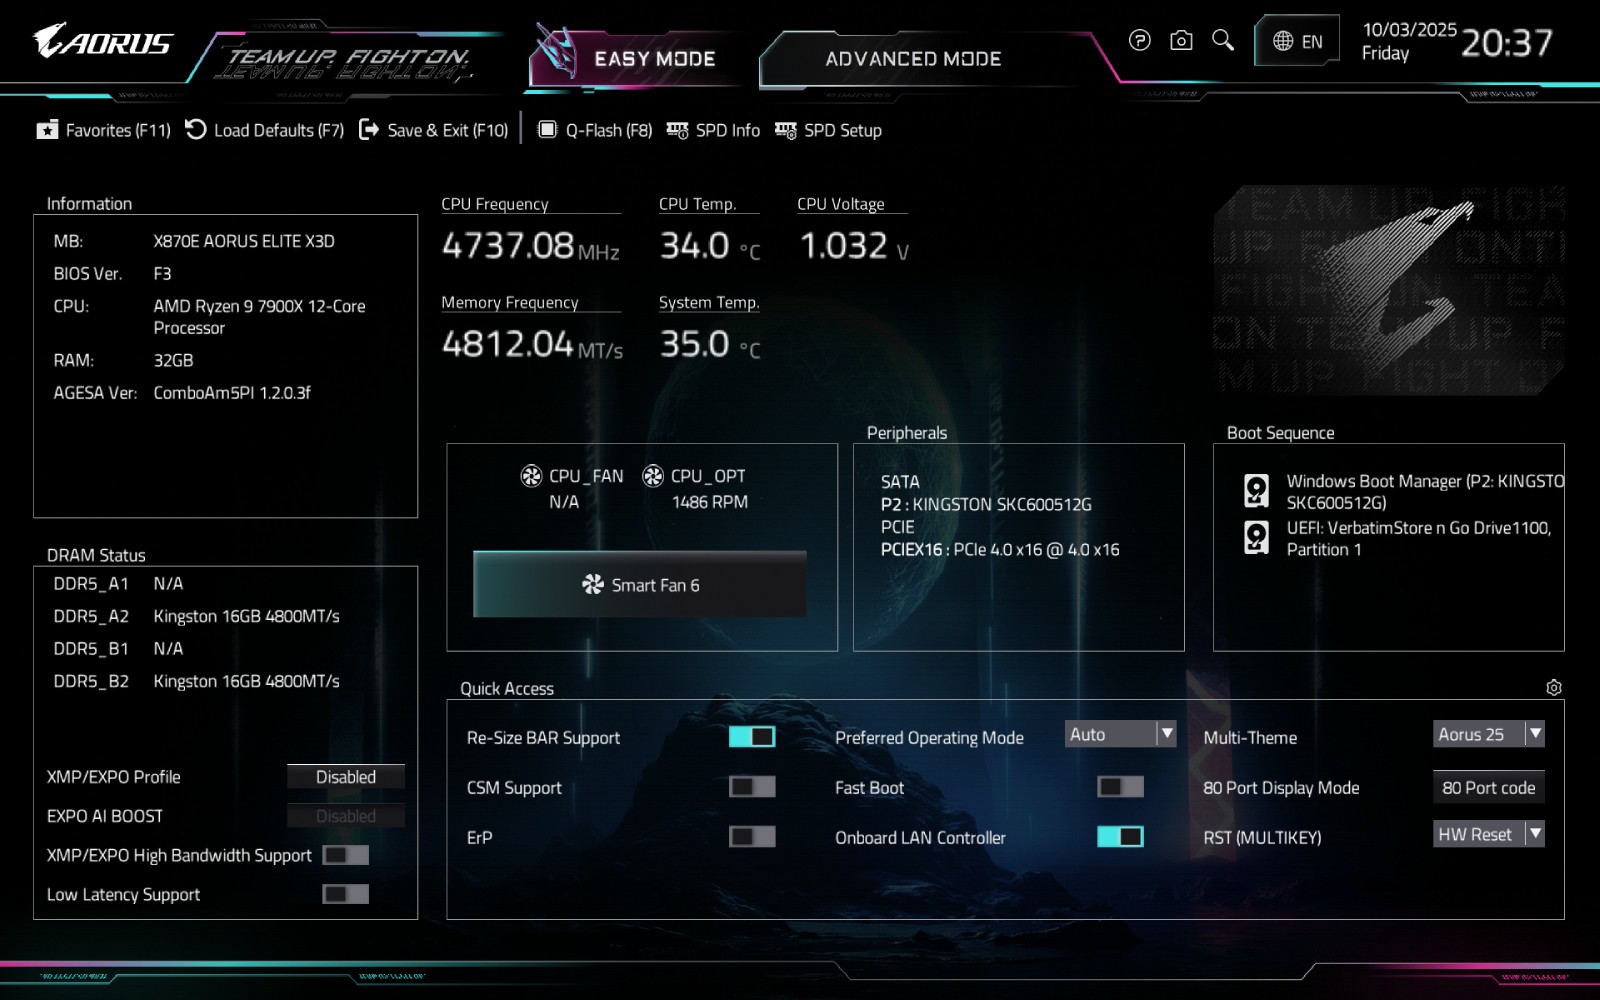Take a screenshot with the camera icon

1181,40
